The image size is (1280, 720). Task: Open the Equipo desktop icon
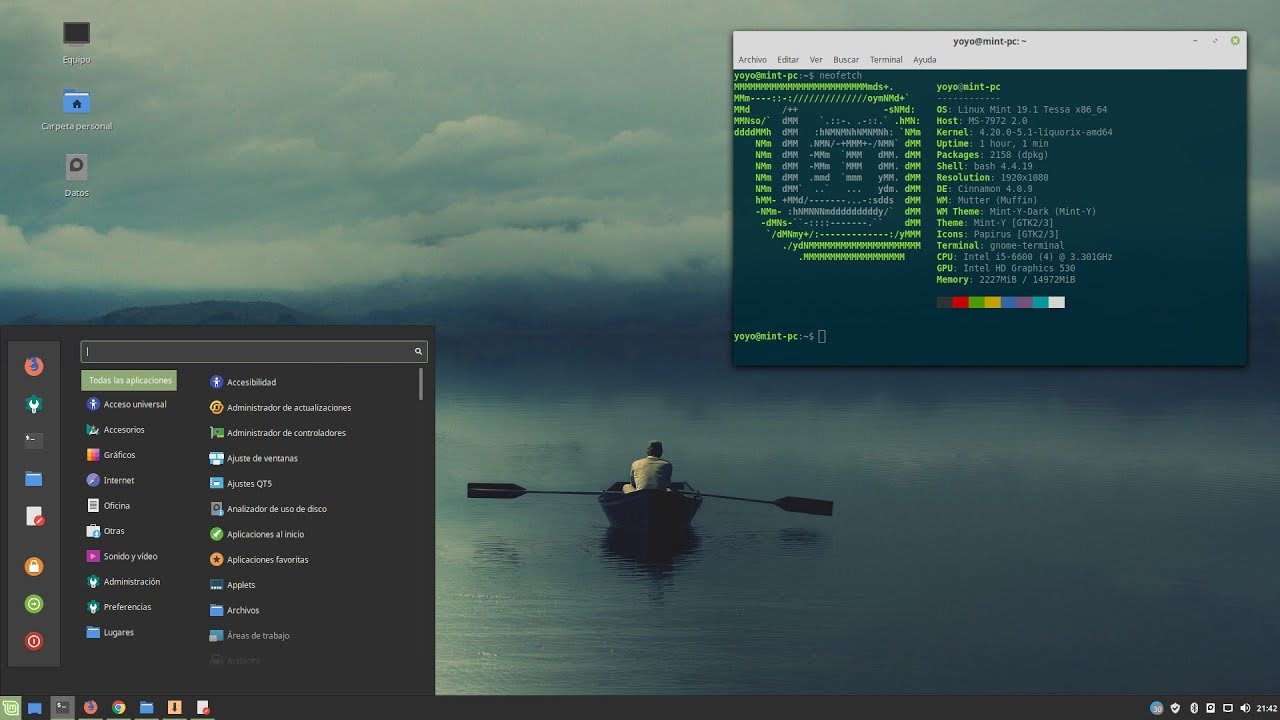point(76,33)
